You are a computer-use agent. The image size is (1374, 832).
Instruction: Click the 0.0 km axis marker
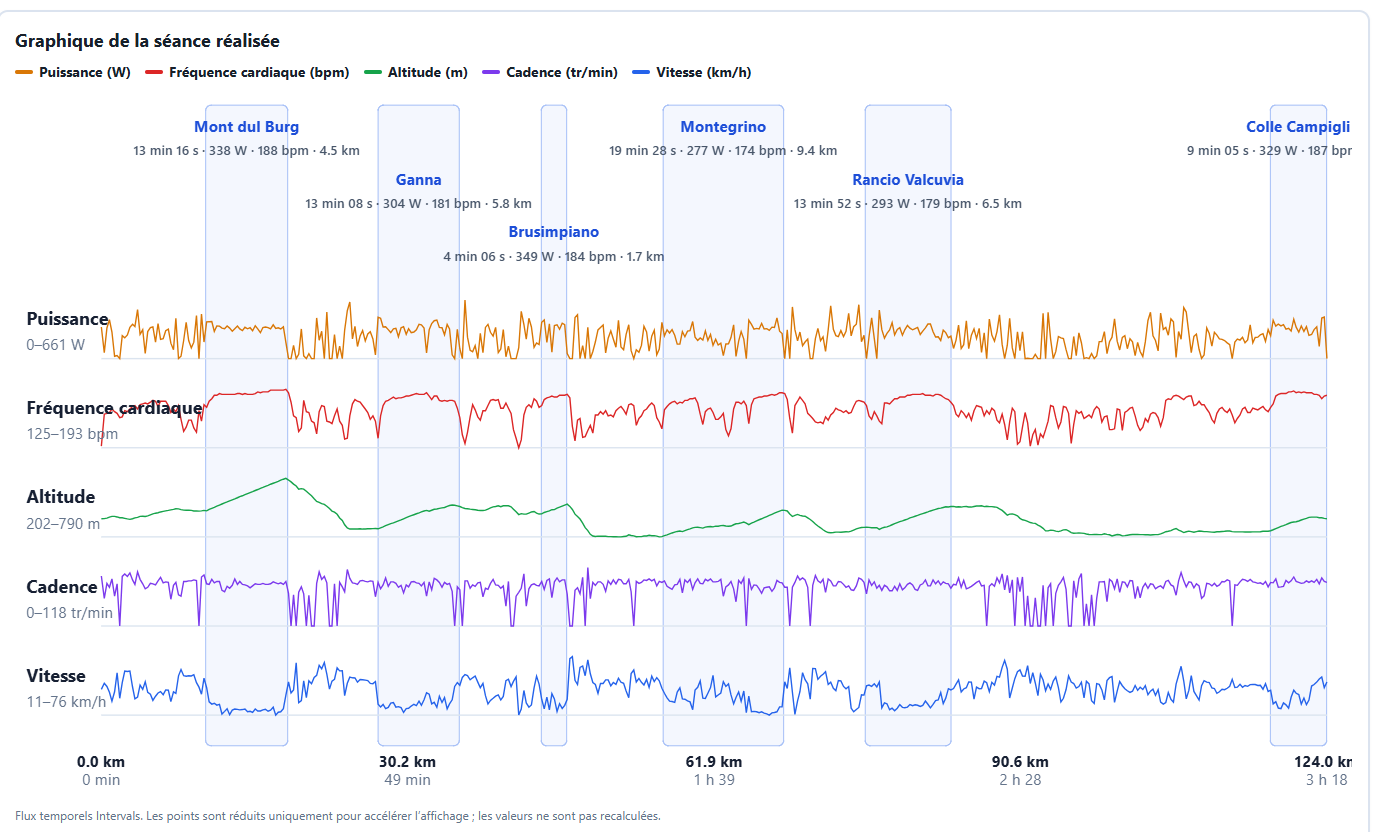coord(101,762)
